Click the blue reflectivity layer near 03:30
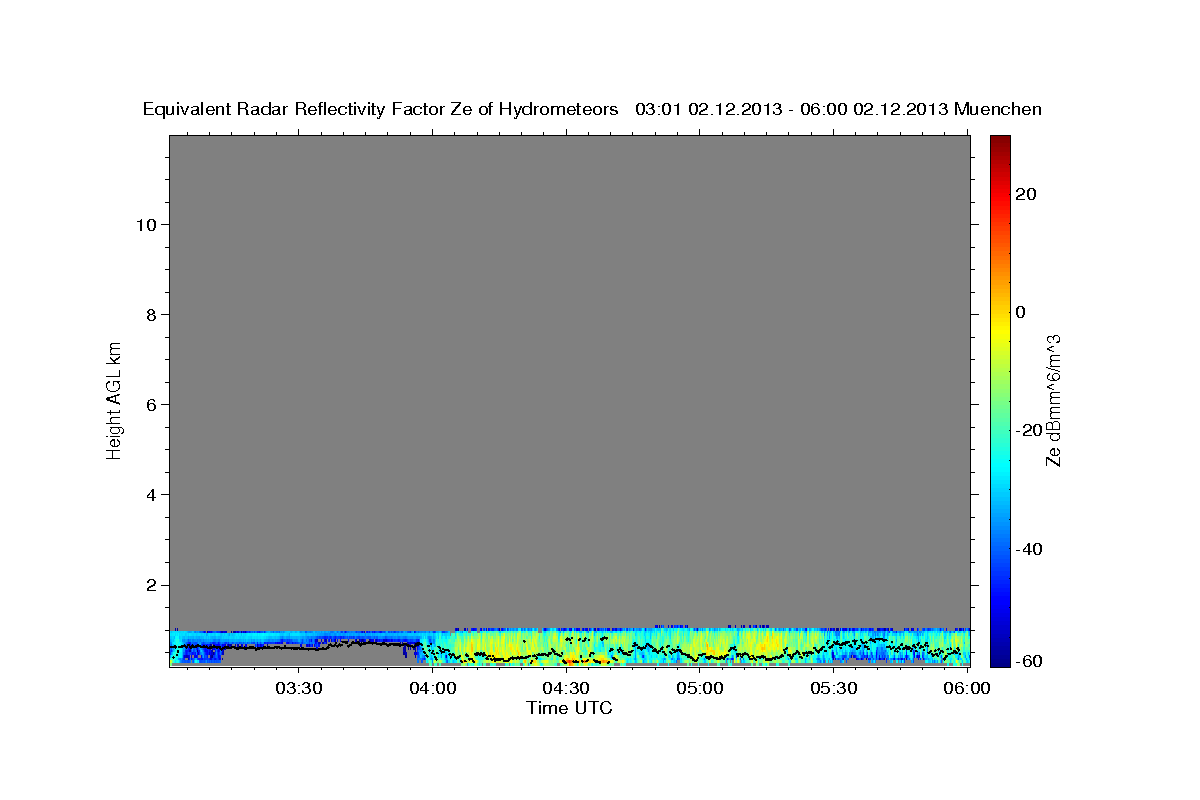The height and width of the screenshot is (800, 1200). (x=300, y=638)
